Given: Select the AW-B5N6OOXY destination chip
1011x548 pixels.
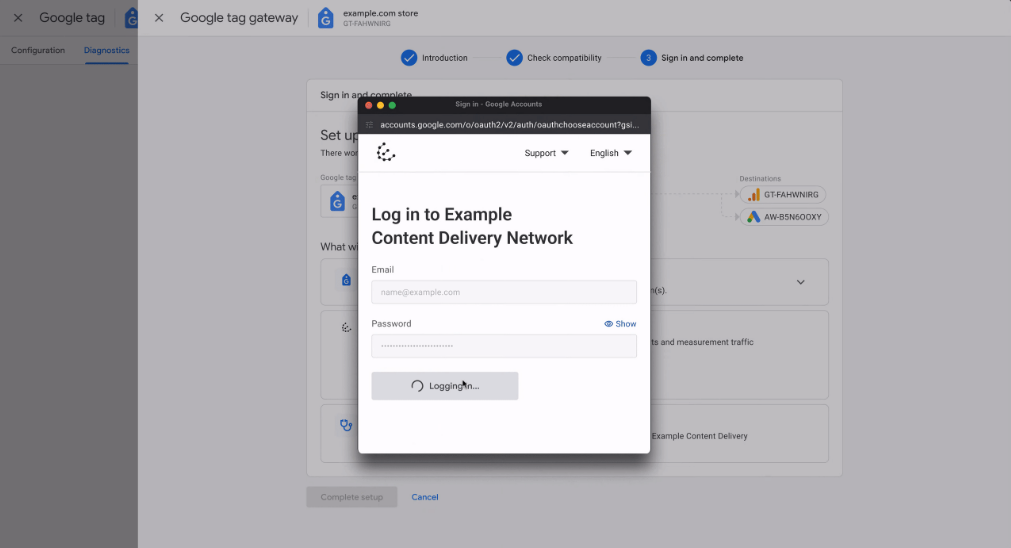Looking at the screenshot, I should coord(784,217).
